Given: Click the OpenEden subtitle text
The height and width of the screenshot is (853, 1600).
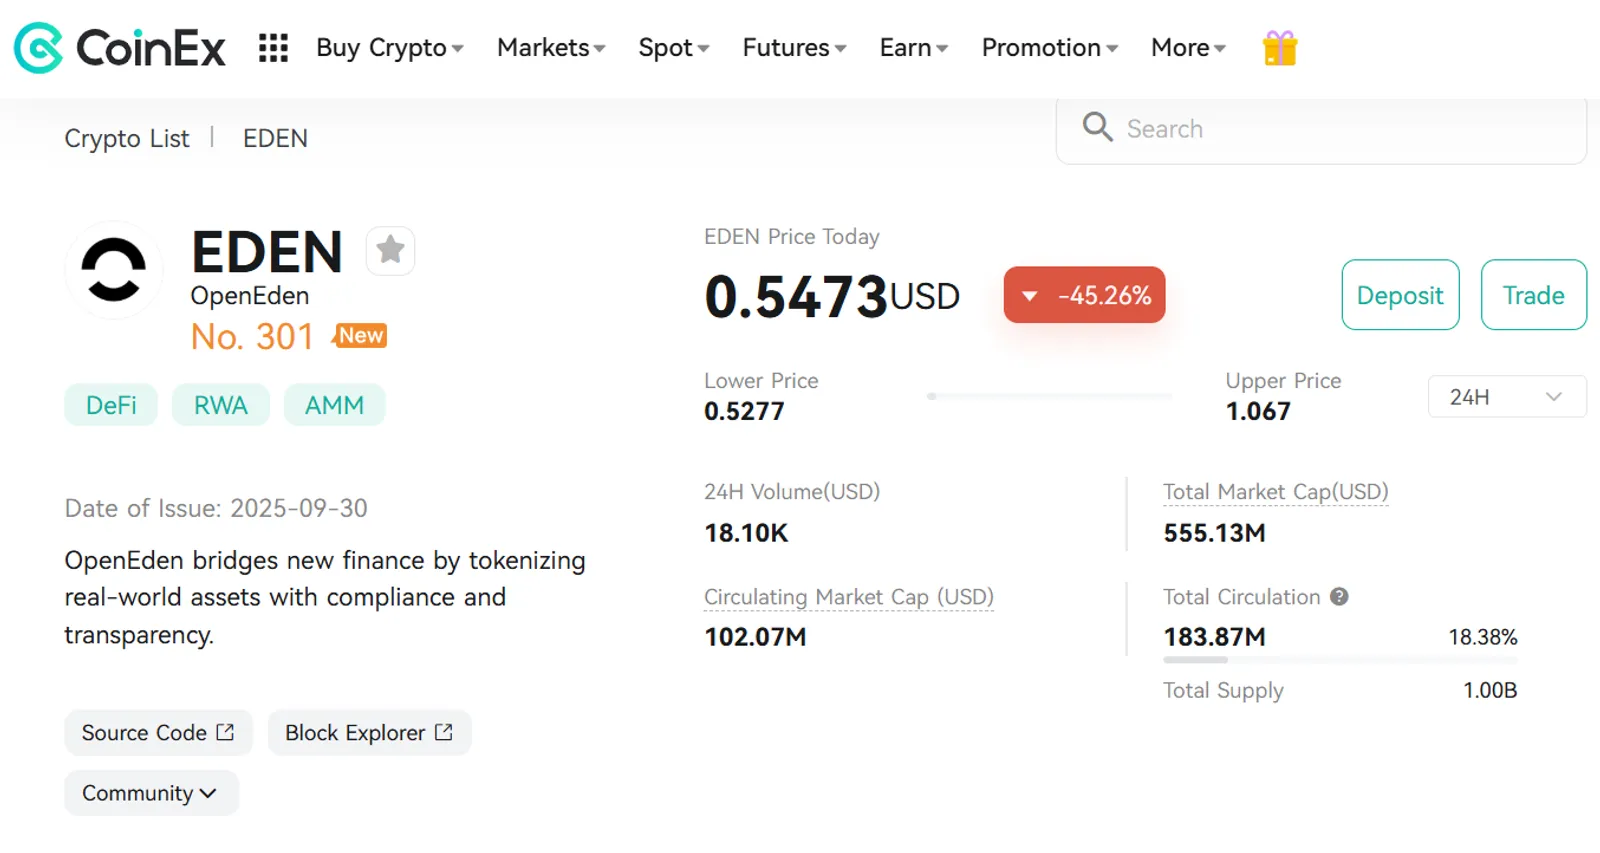Looking at the screenshot, I should (x=250, y=296).
